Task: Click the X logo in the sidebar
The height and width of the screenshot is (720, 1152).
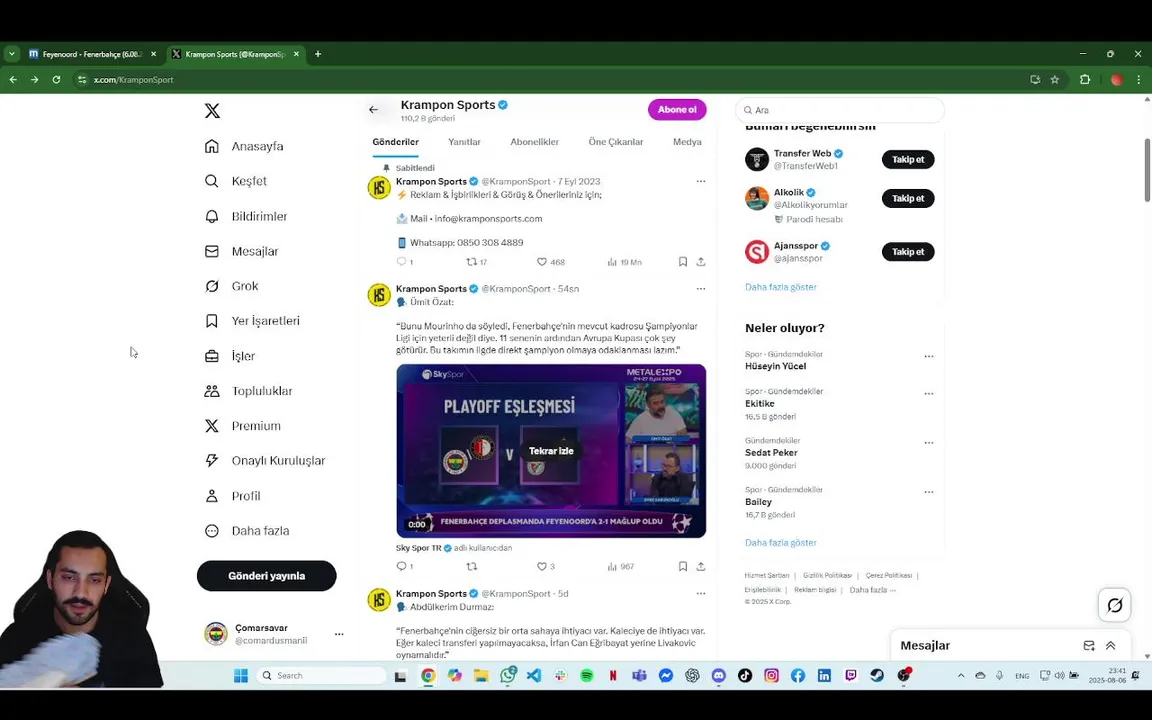Action: [x=212, y=111]
